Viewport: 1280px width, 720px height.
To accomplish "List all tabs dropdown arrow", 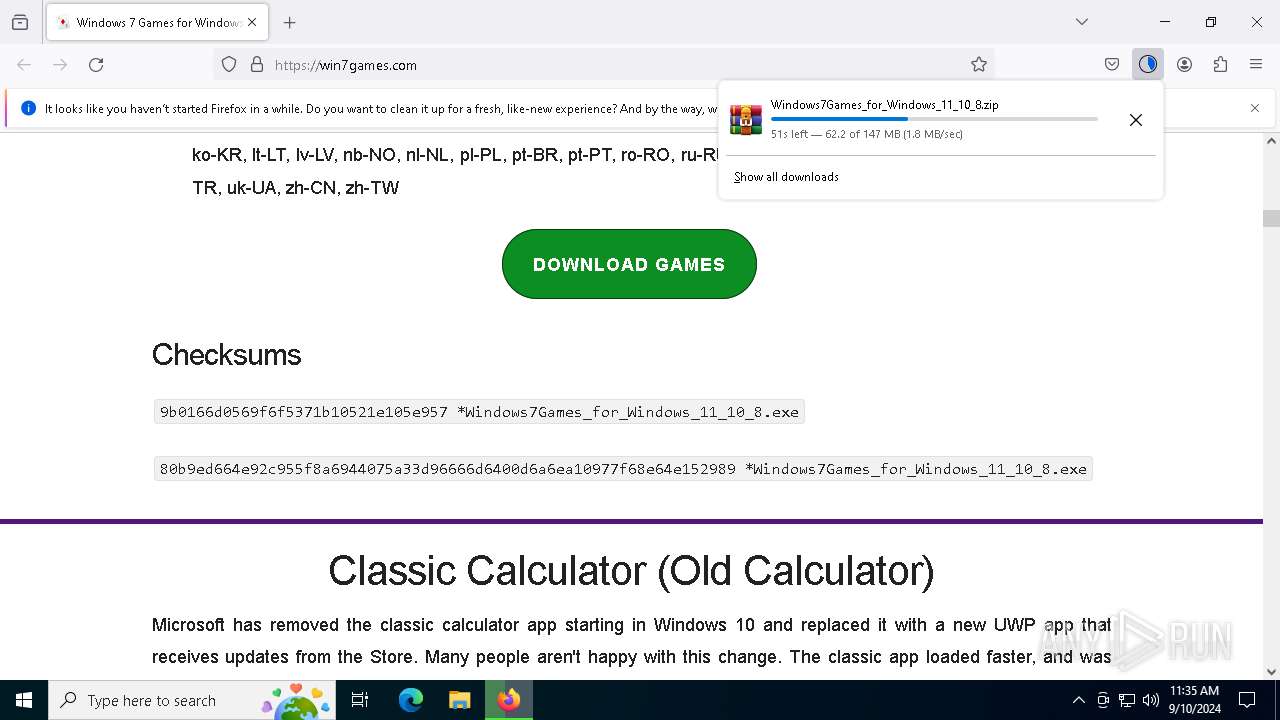I will coord(1081,22).
